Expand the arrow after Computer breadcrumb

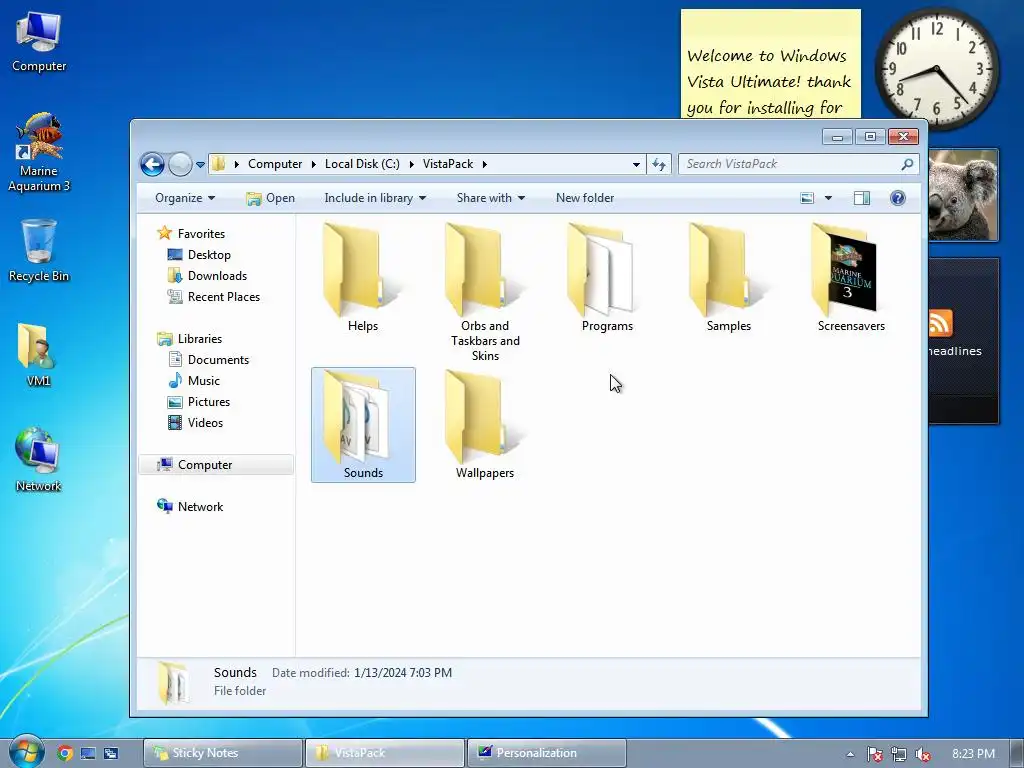click(x=313, y=165)
